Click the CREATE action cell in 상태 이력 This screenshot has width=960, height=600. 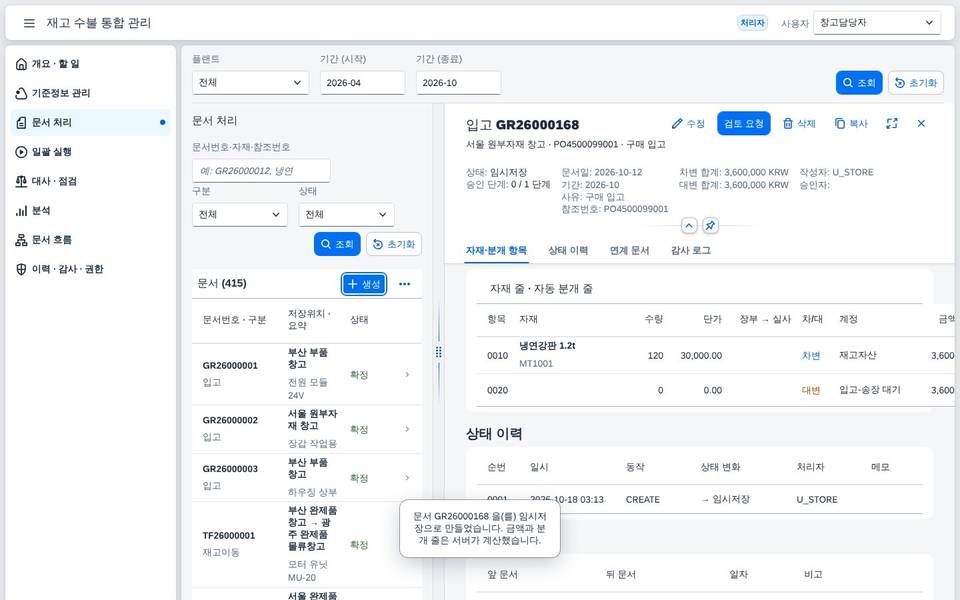pos(643,500)
